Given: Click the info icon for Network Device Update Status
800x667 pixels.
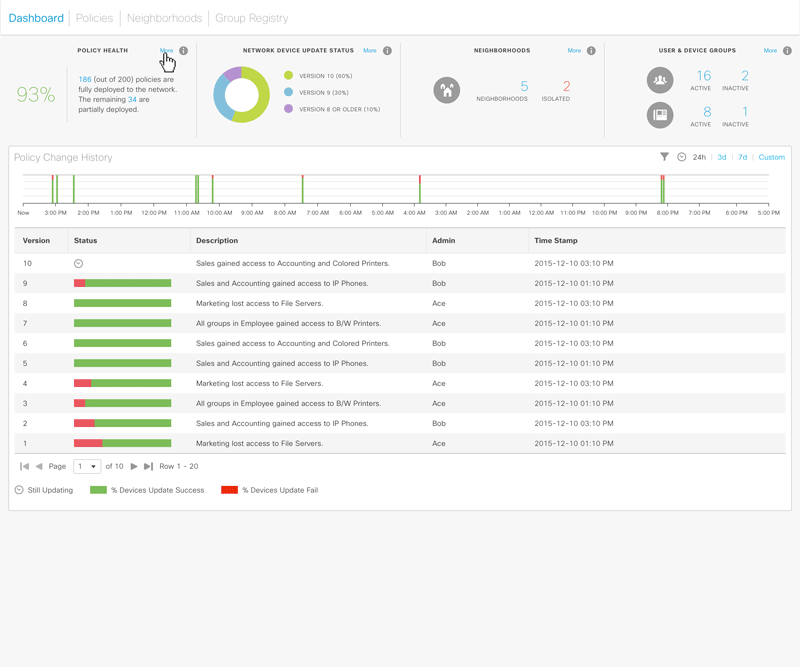Looking at the screenshot, I should click(387, 51).
